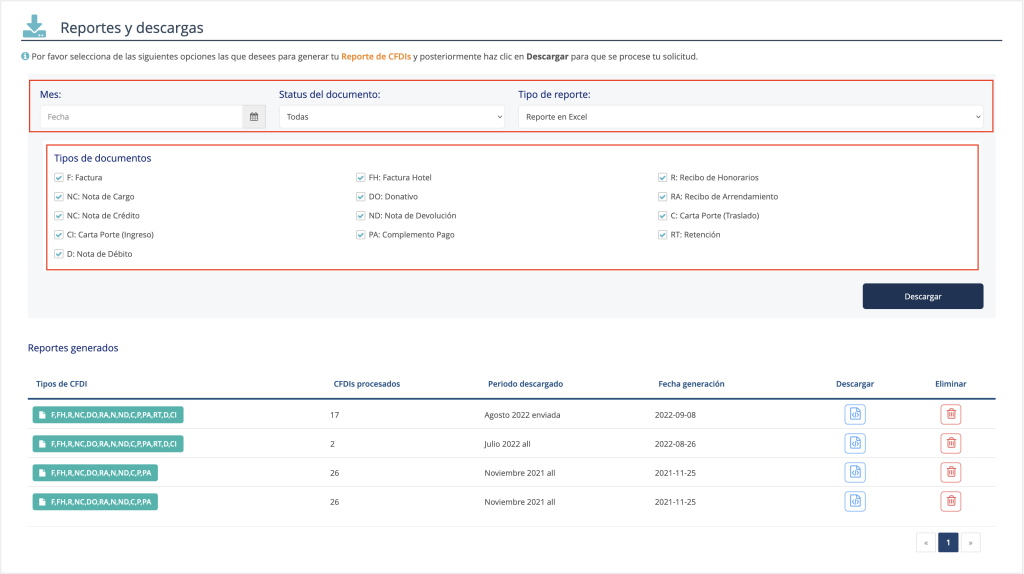Toggle the PA: Complemento Pago checkbox
The width and height of the screenshot is (1024, 574).
click(x=360, y=234)
